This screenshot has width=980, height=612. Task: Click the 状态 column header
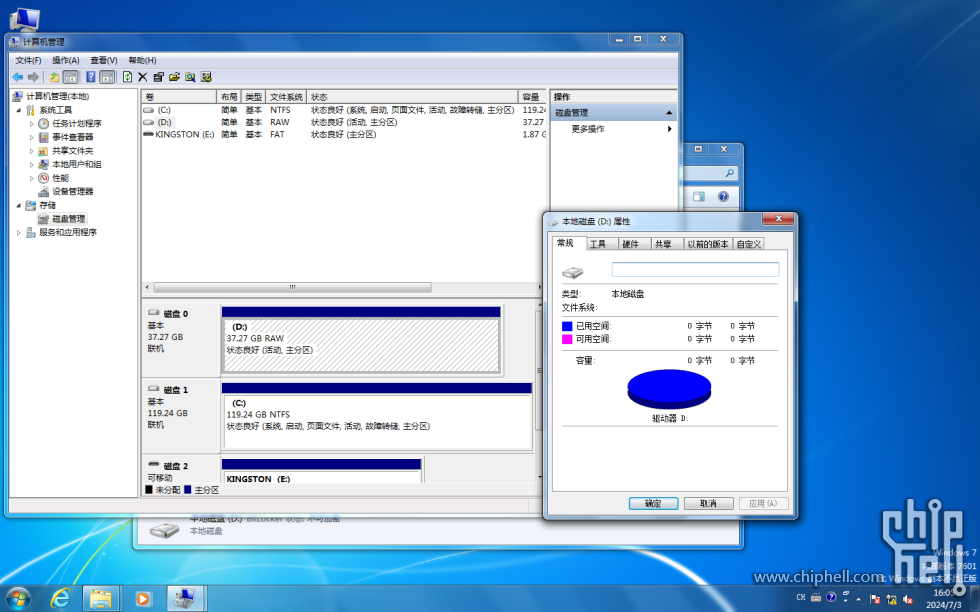click(412, 97)
